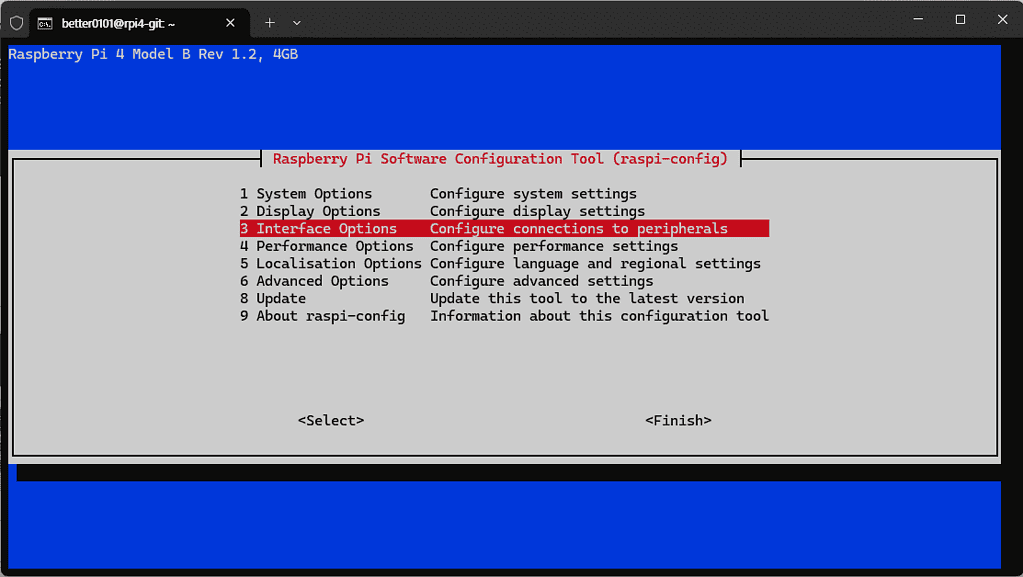1023x577 pixels.
Task: Open a new terminal tab with plus icon
Action: [x=269, y=22]
